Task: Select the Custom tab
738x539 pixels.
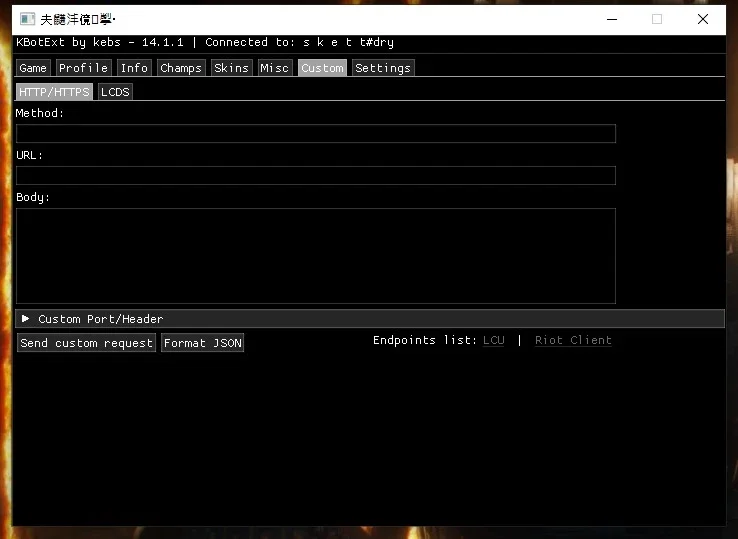Action: [322, 68]
